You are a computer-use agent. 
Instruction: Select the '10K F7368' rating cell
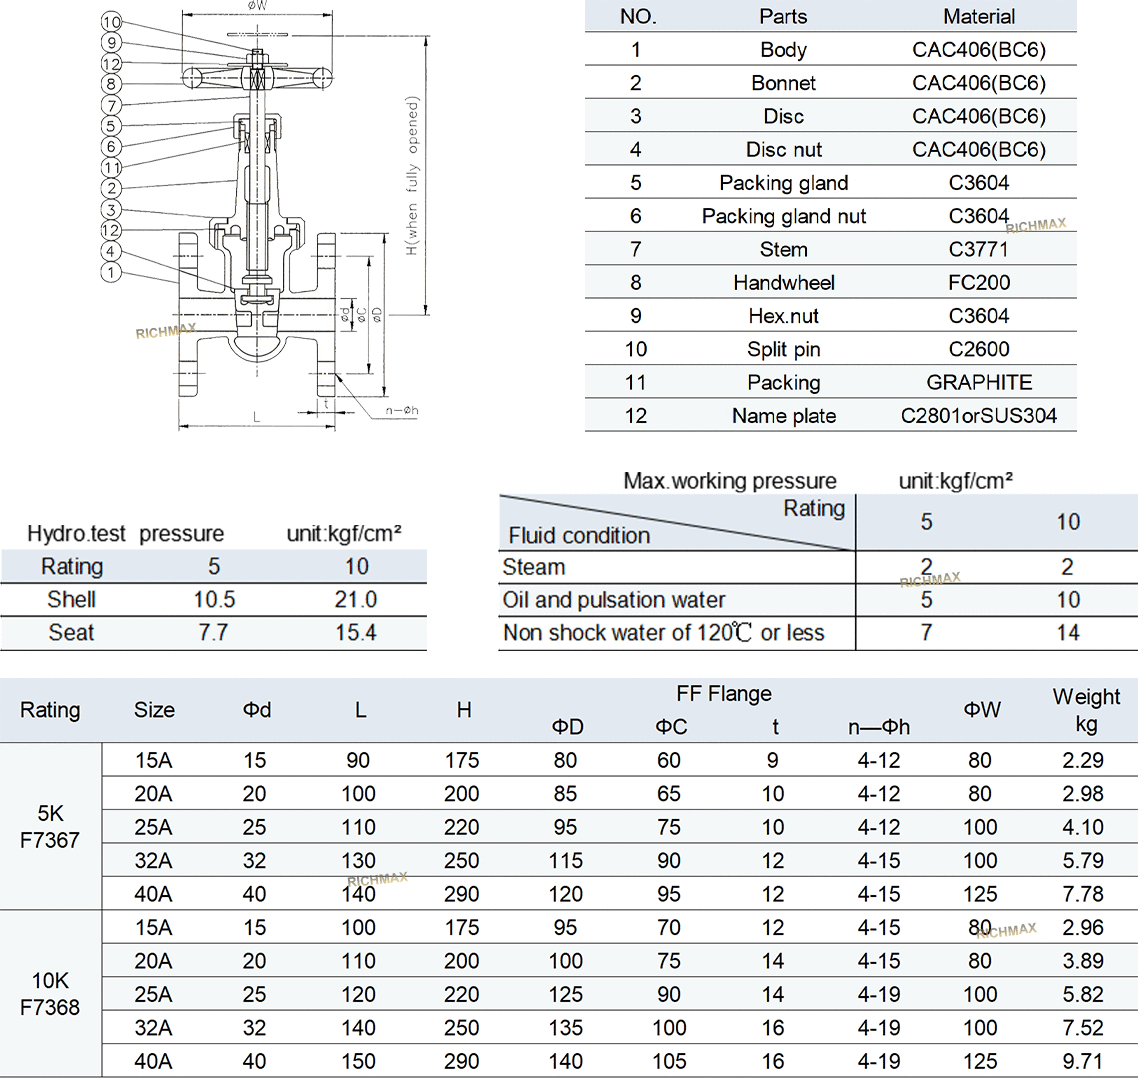click(50, 994)
